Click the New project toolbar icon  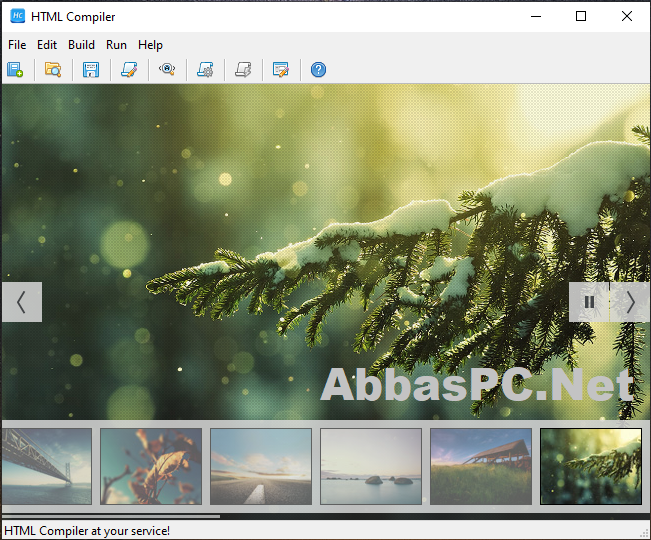point(15,70)
